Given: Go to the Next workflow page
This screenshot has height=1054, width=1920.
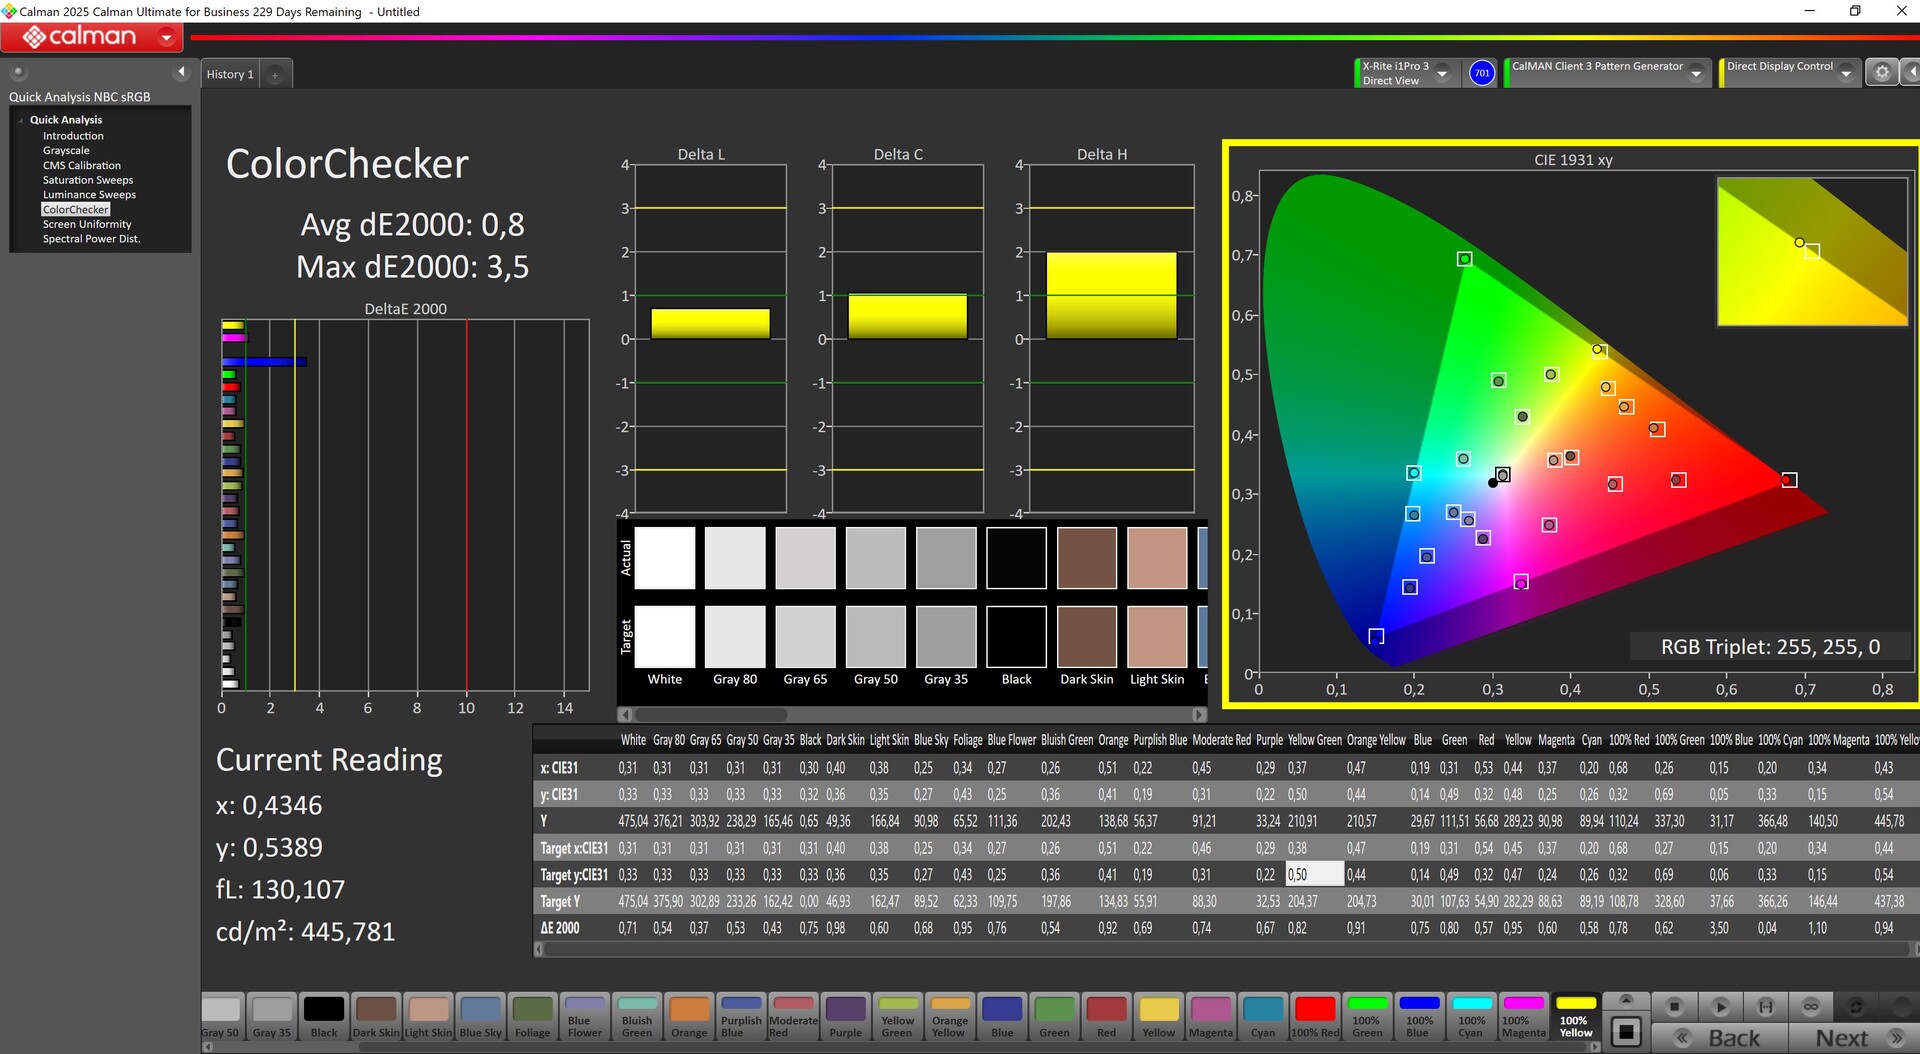Looking at the screenshot, I should pyautogui.click(x=1853, y=1038).
